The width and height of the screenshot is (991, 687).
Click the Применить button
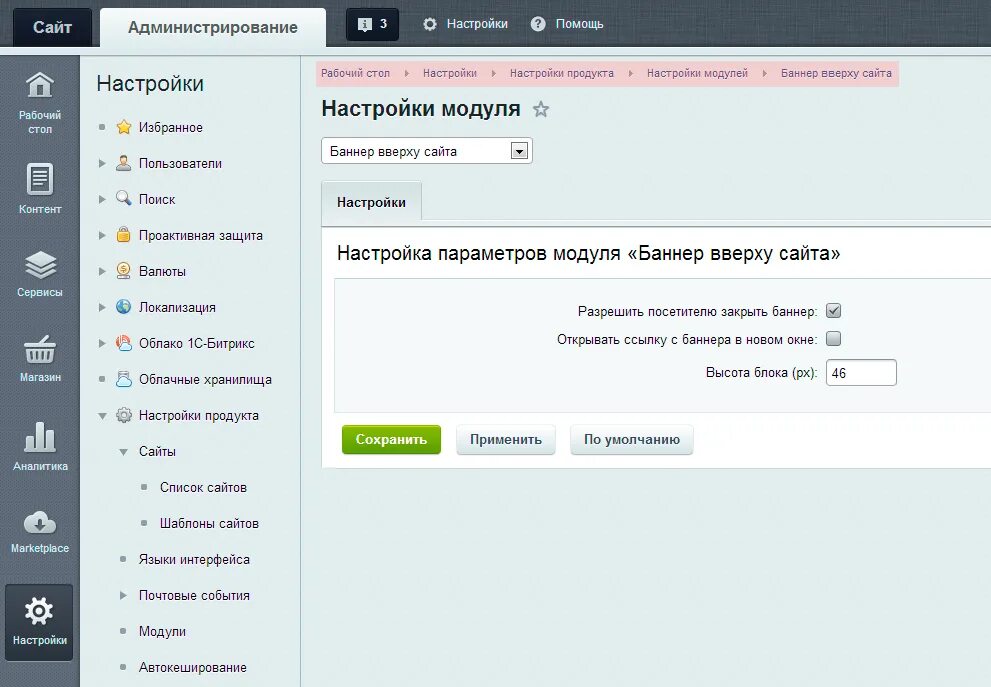(x=506, y=439)
